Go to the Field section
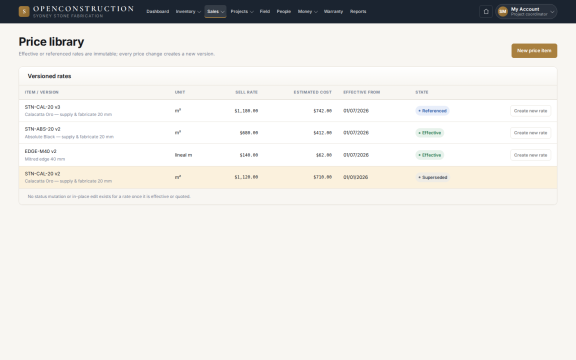Screen dimensions: 576x360 click(x=264, y=11)
